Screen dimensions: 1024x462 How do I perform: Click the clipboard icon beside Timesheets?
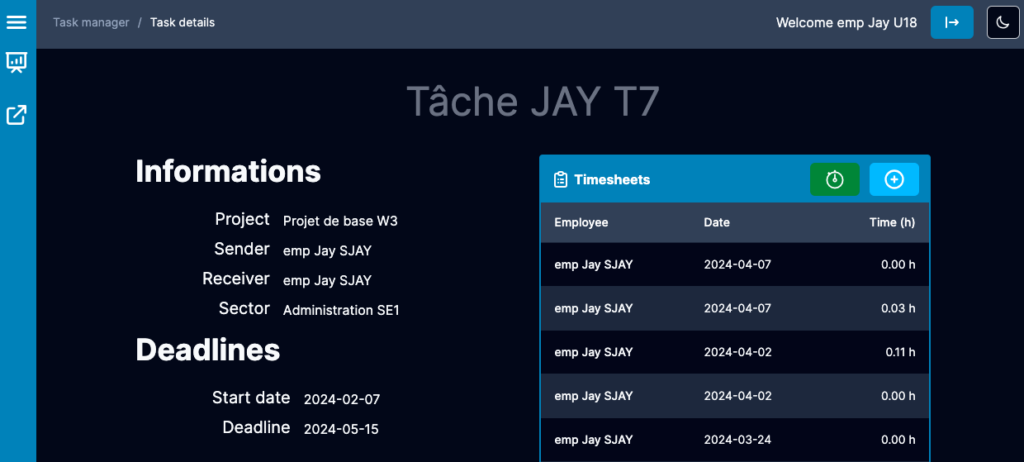pos(560,180)
